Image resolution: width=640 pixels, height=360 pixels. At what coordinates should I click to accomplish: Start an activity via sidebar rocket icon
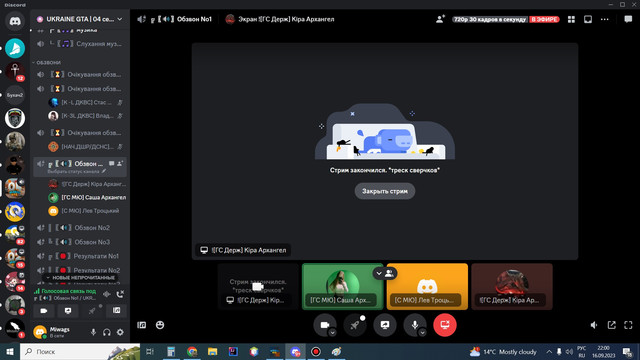(x=92, y=311)
